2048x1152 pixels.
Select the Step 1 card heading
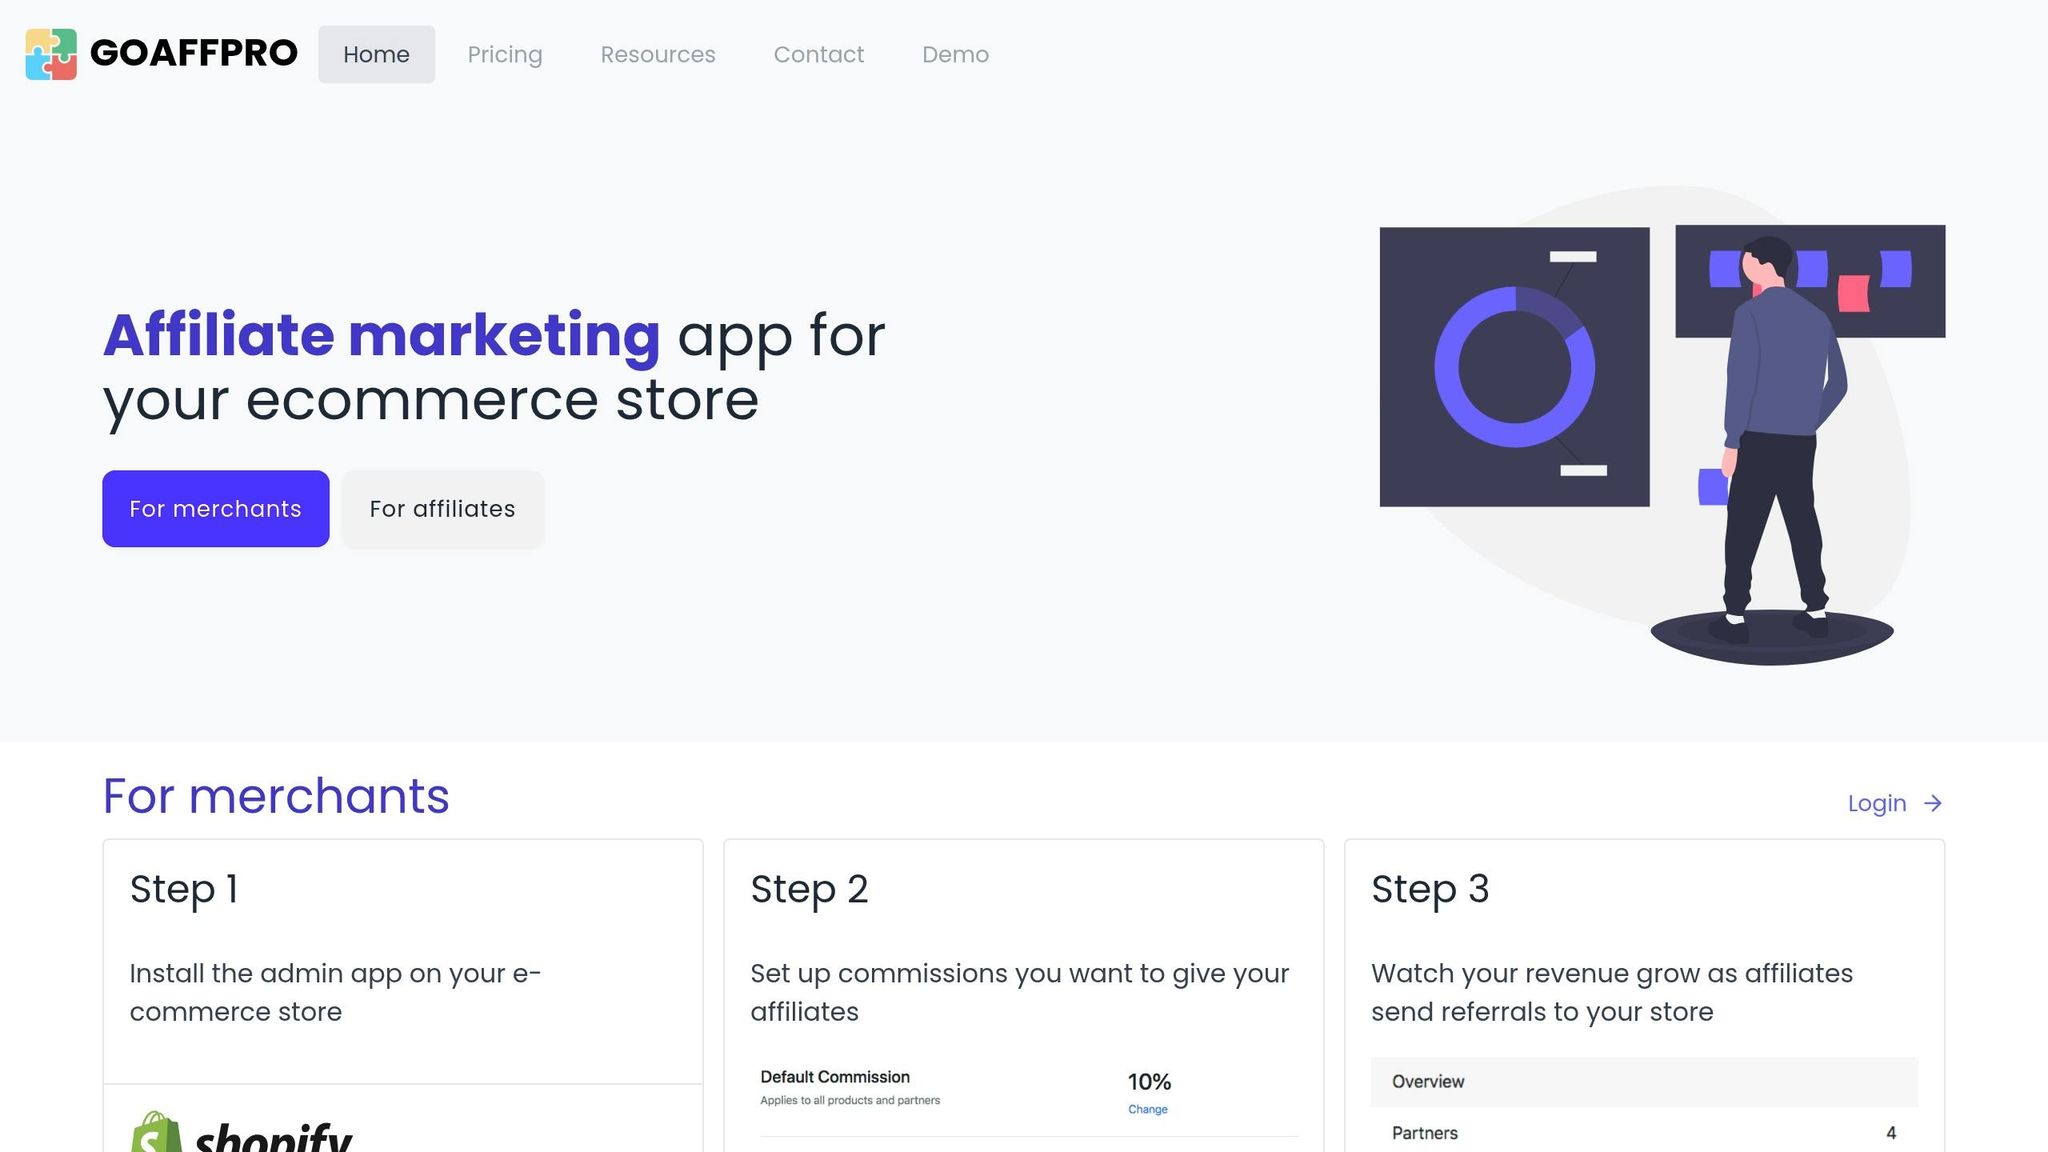[184, 889]
